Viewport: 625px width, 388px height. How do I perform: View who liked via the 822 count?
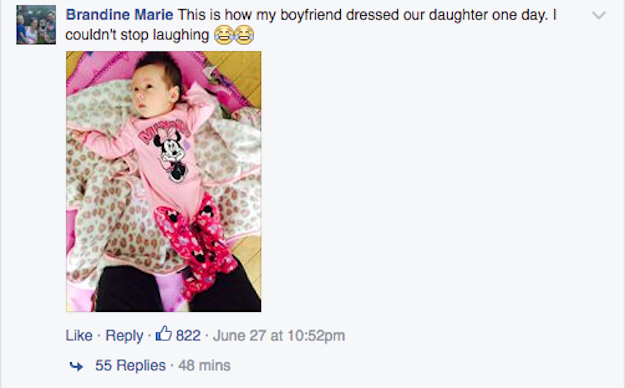pyautogui.click(x=188, y=335)
